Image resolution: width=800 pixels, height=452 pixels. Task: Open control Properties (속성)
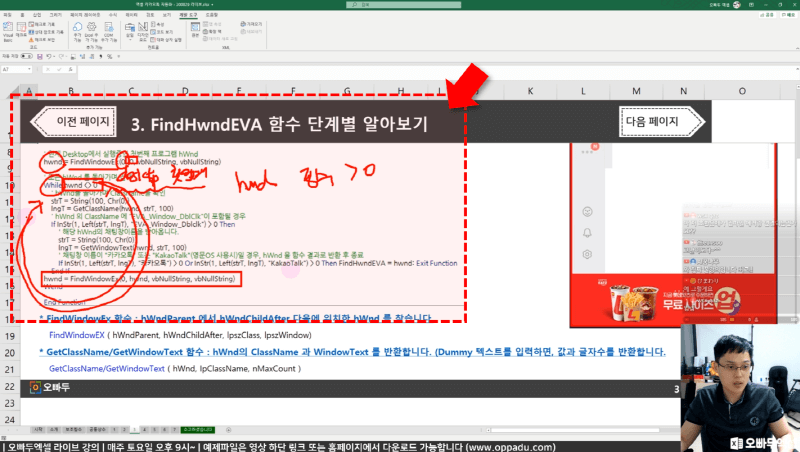tap(158, 24)
